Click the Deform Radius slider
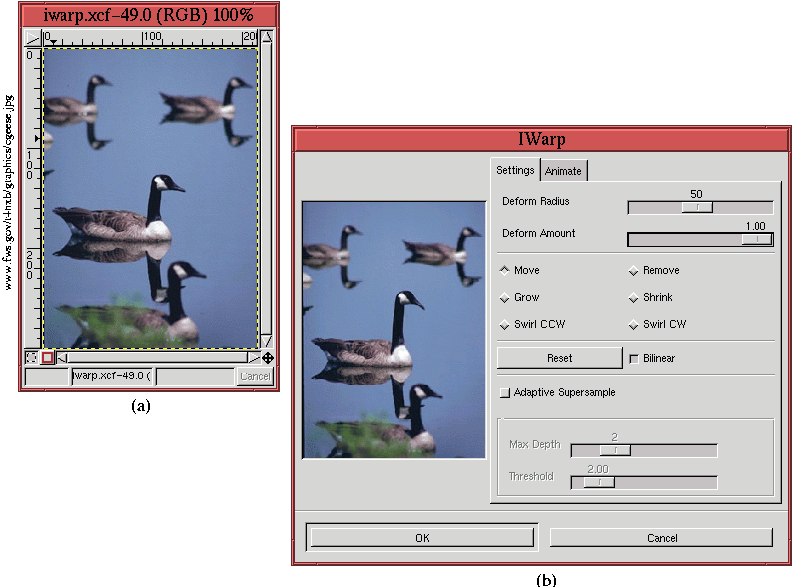The width and height of the screenshot is (792, 587). coord(699,207)
